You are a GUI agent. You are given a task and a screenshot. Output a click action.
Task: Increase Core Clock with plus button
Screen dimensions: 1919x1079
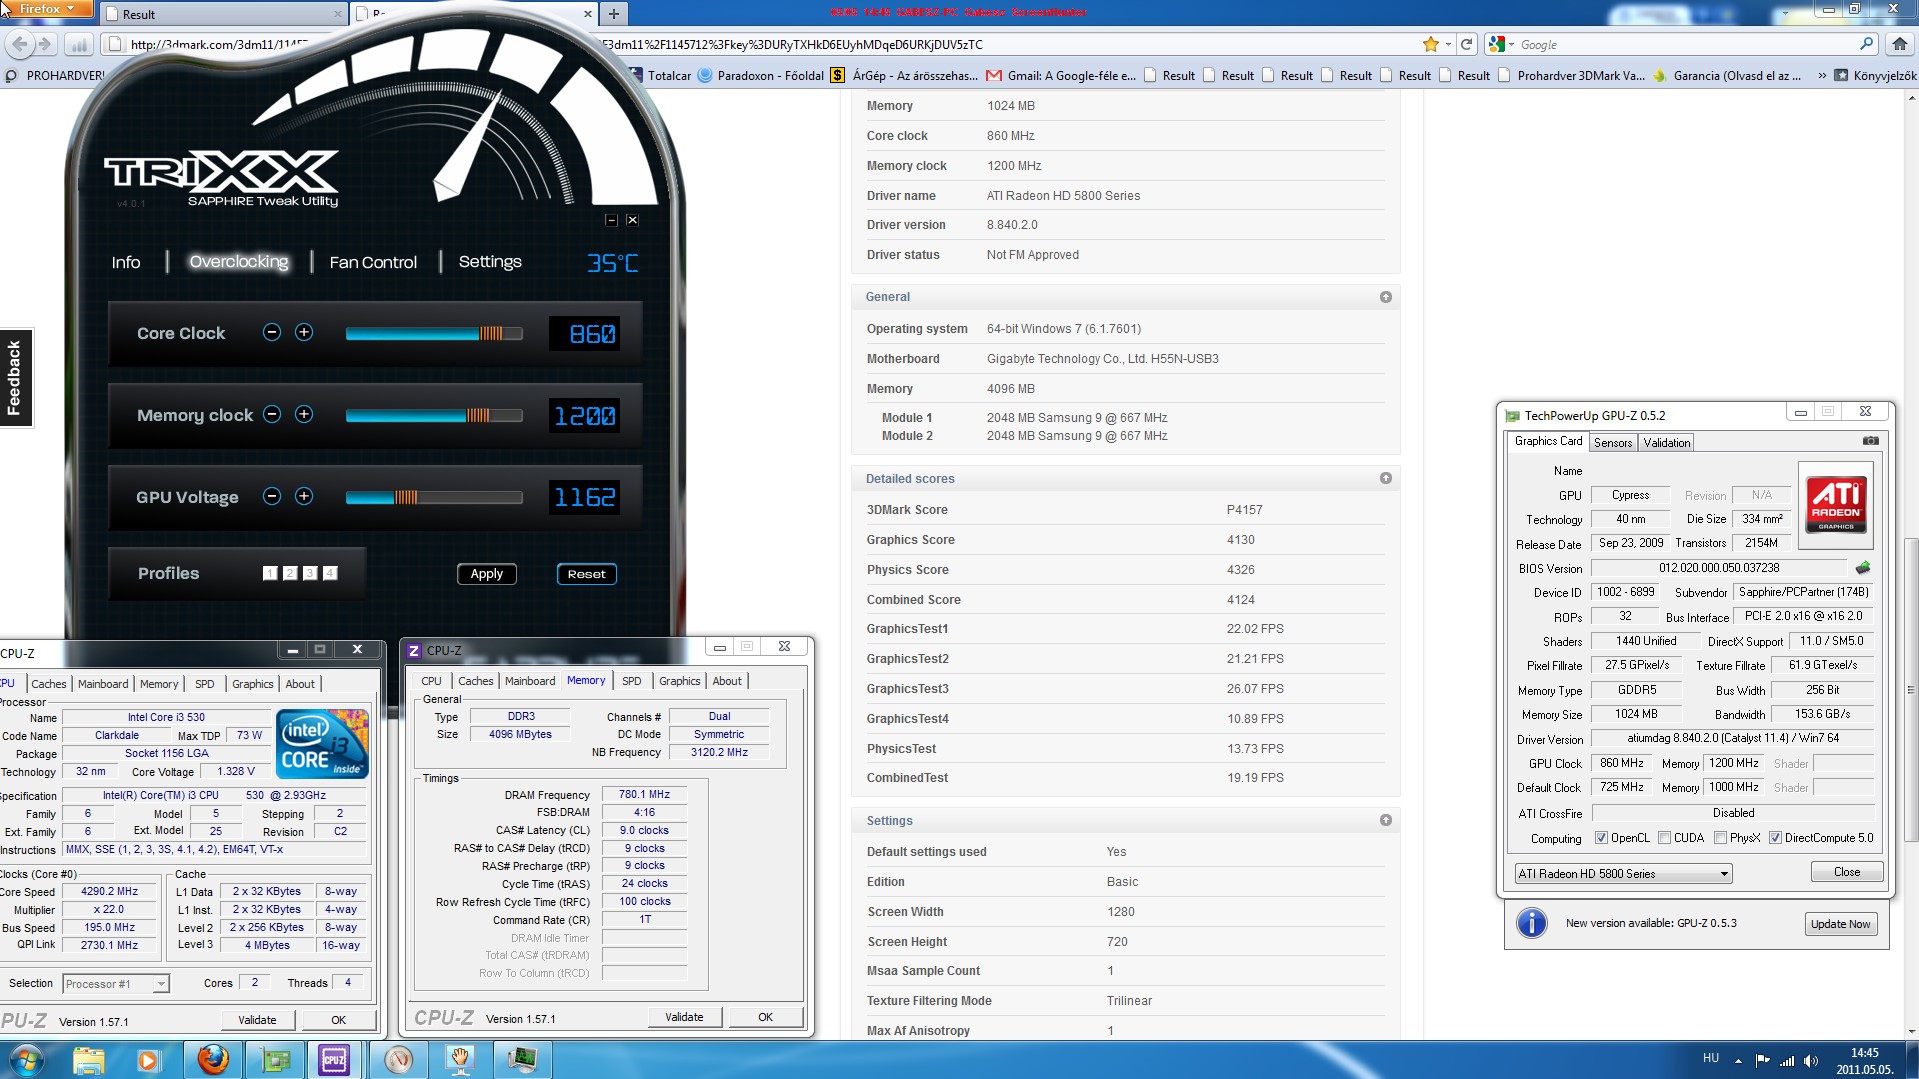tap(304, 333)
